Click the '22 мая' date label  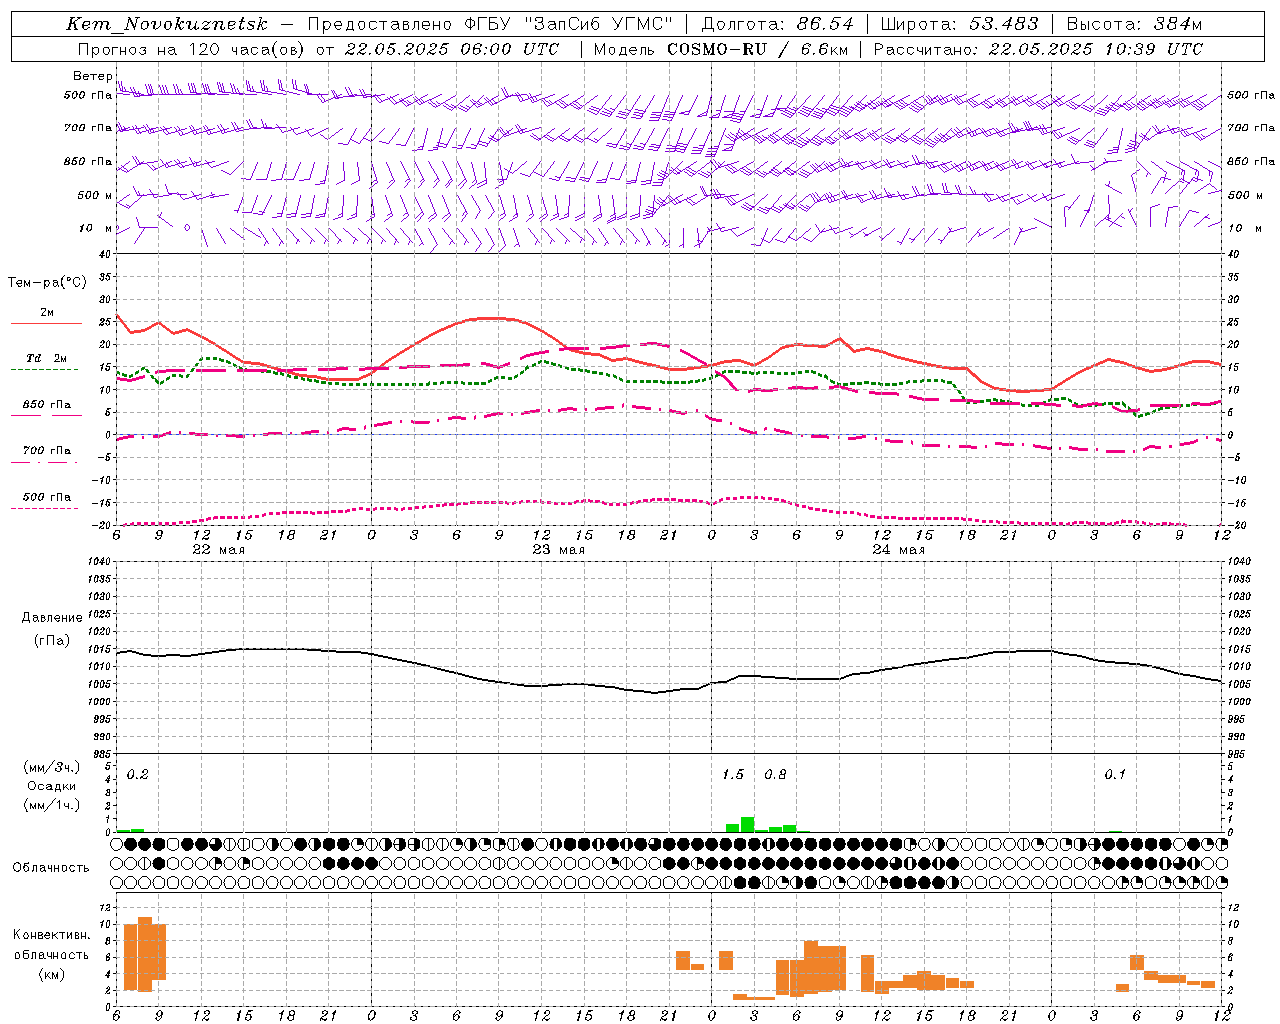(x=218, y=550)
